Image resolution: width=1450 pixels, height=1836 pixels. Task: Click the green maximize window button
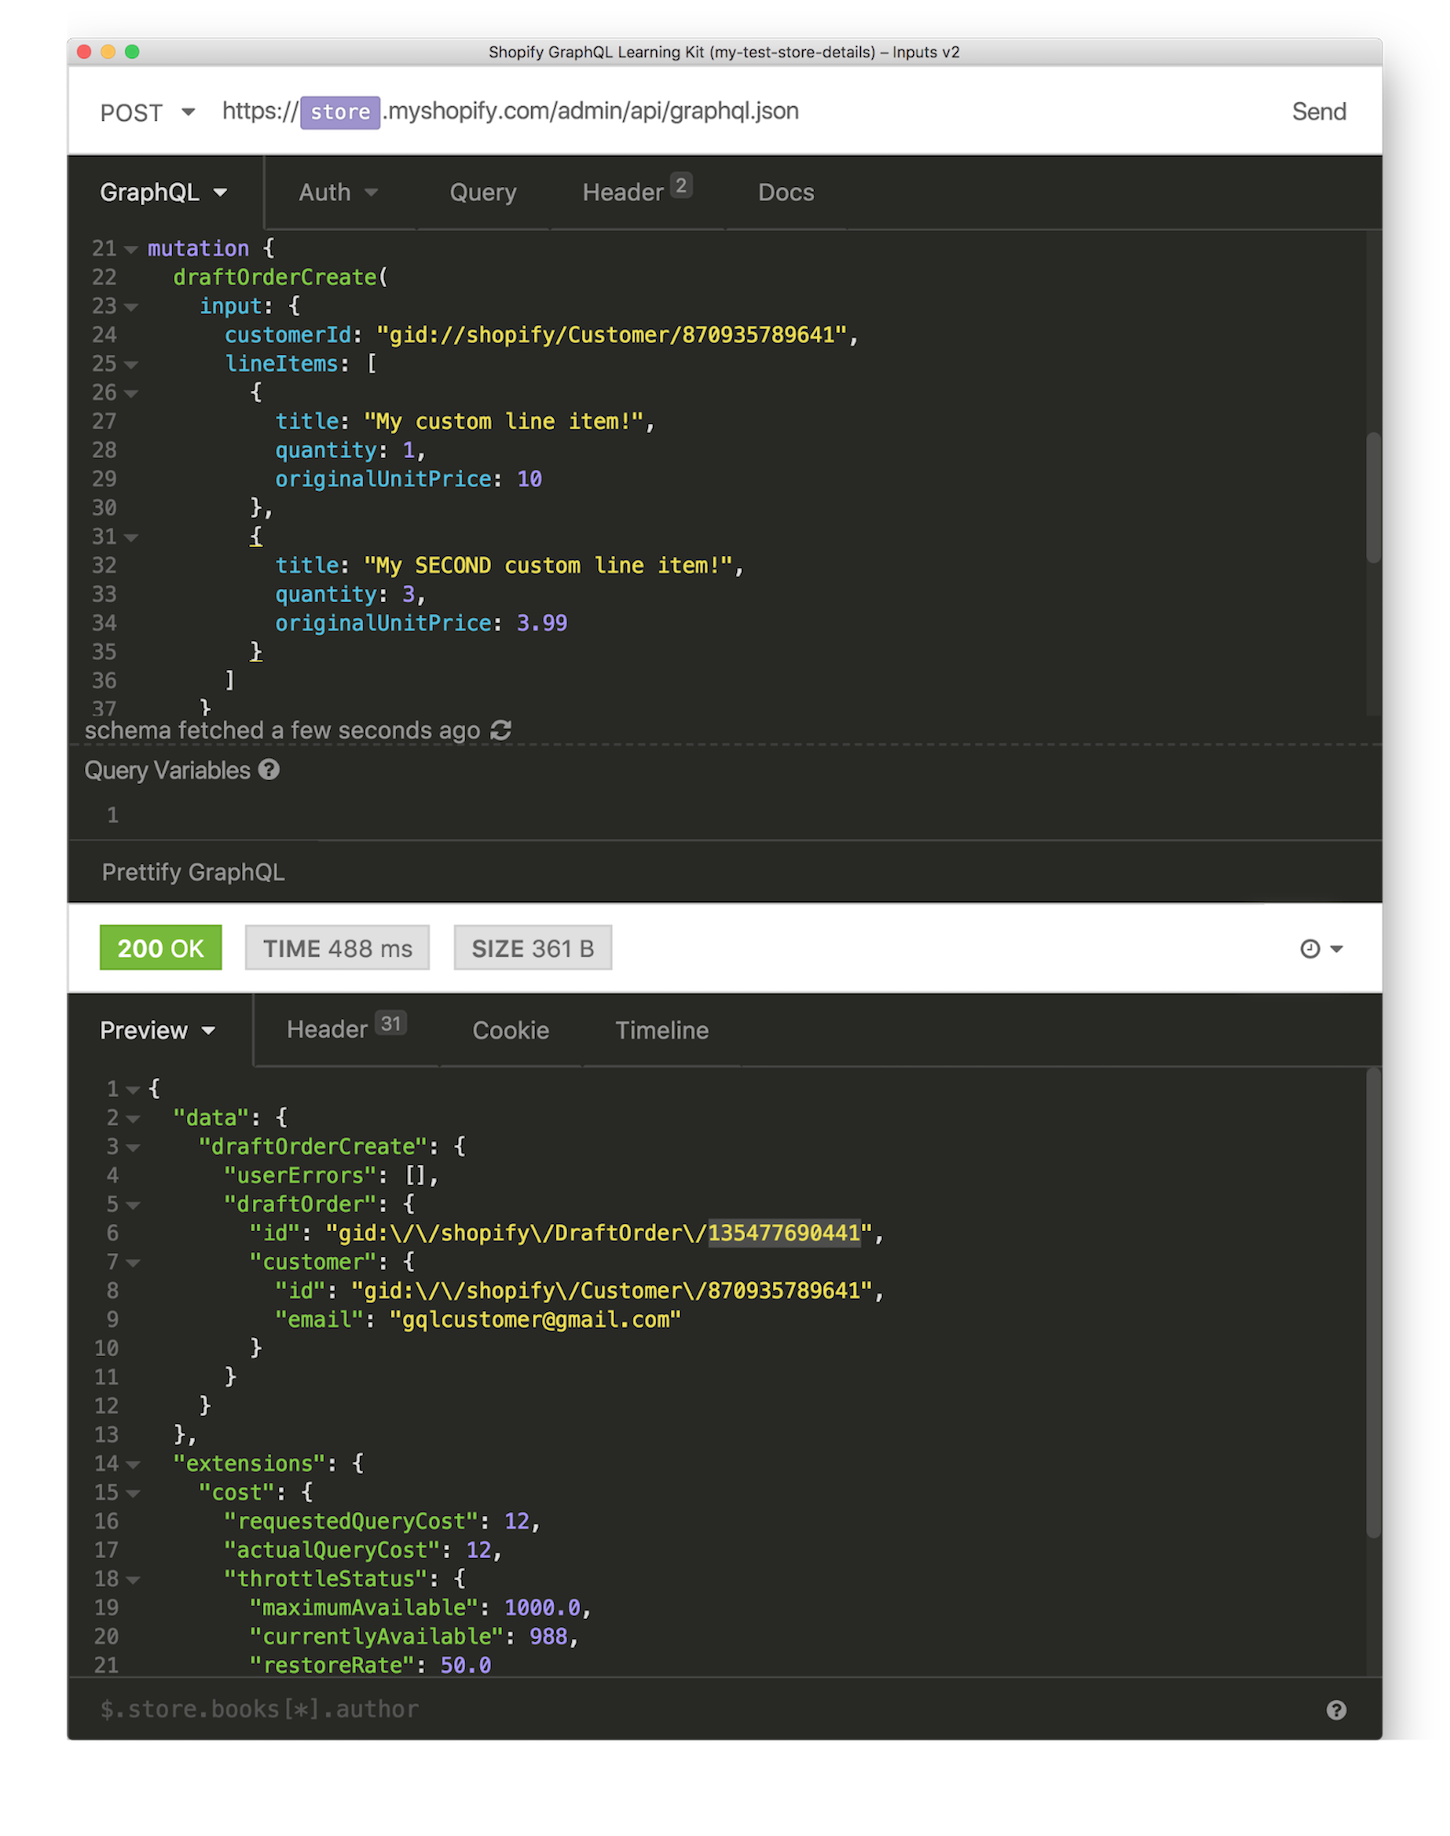pyautogui.click(x=132, y=52)
